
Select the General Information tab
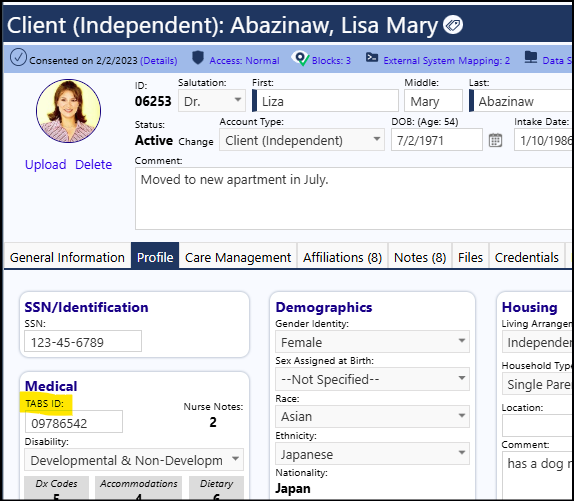(67, 257)
